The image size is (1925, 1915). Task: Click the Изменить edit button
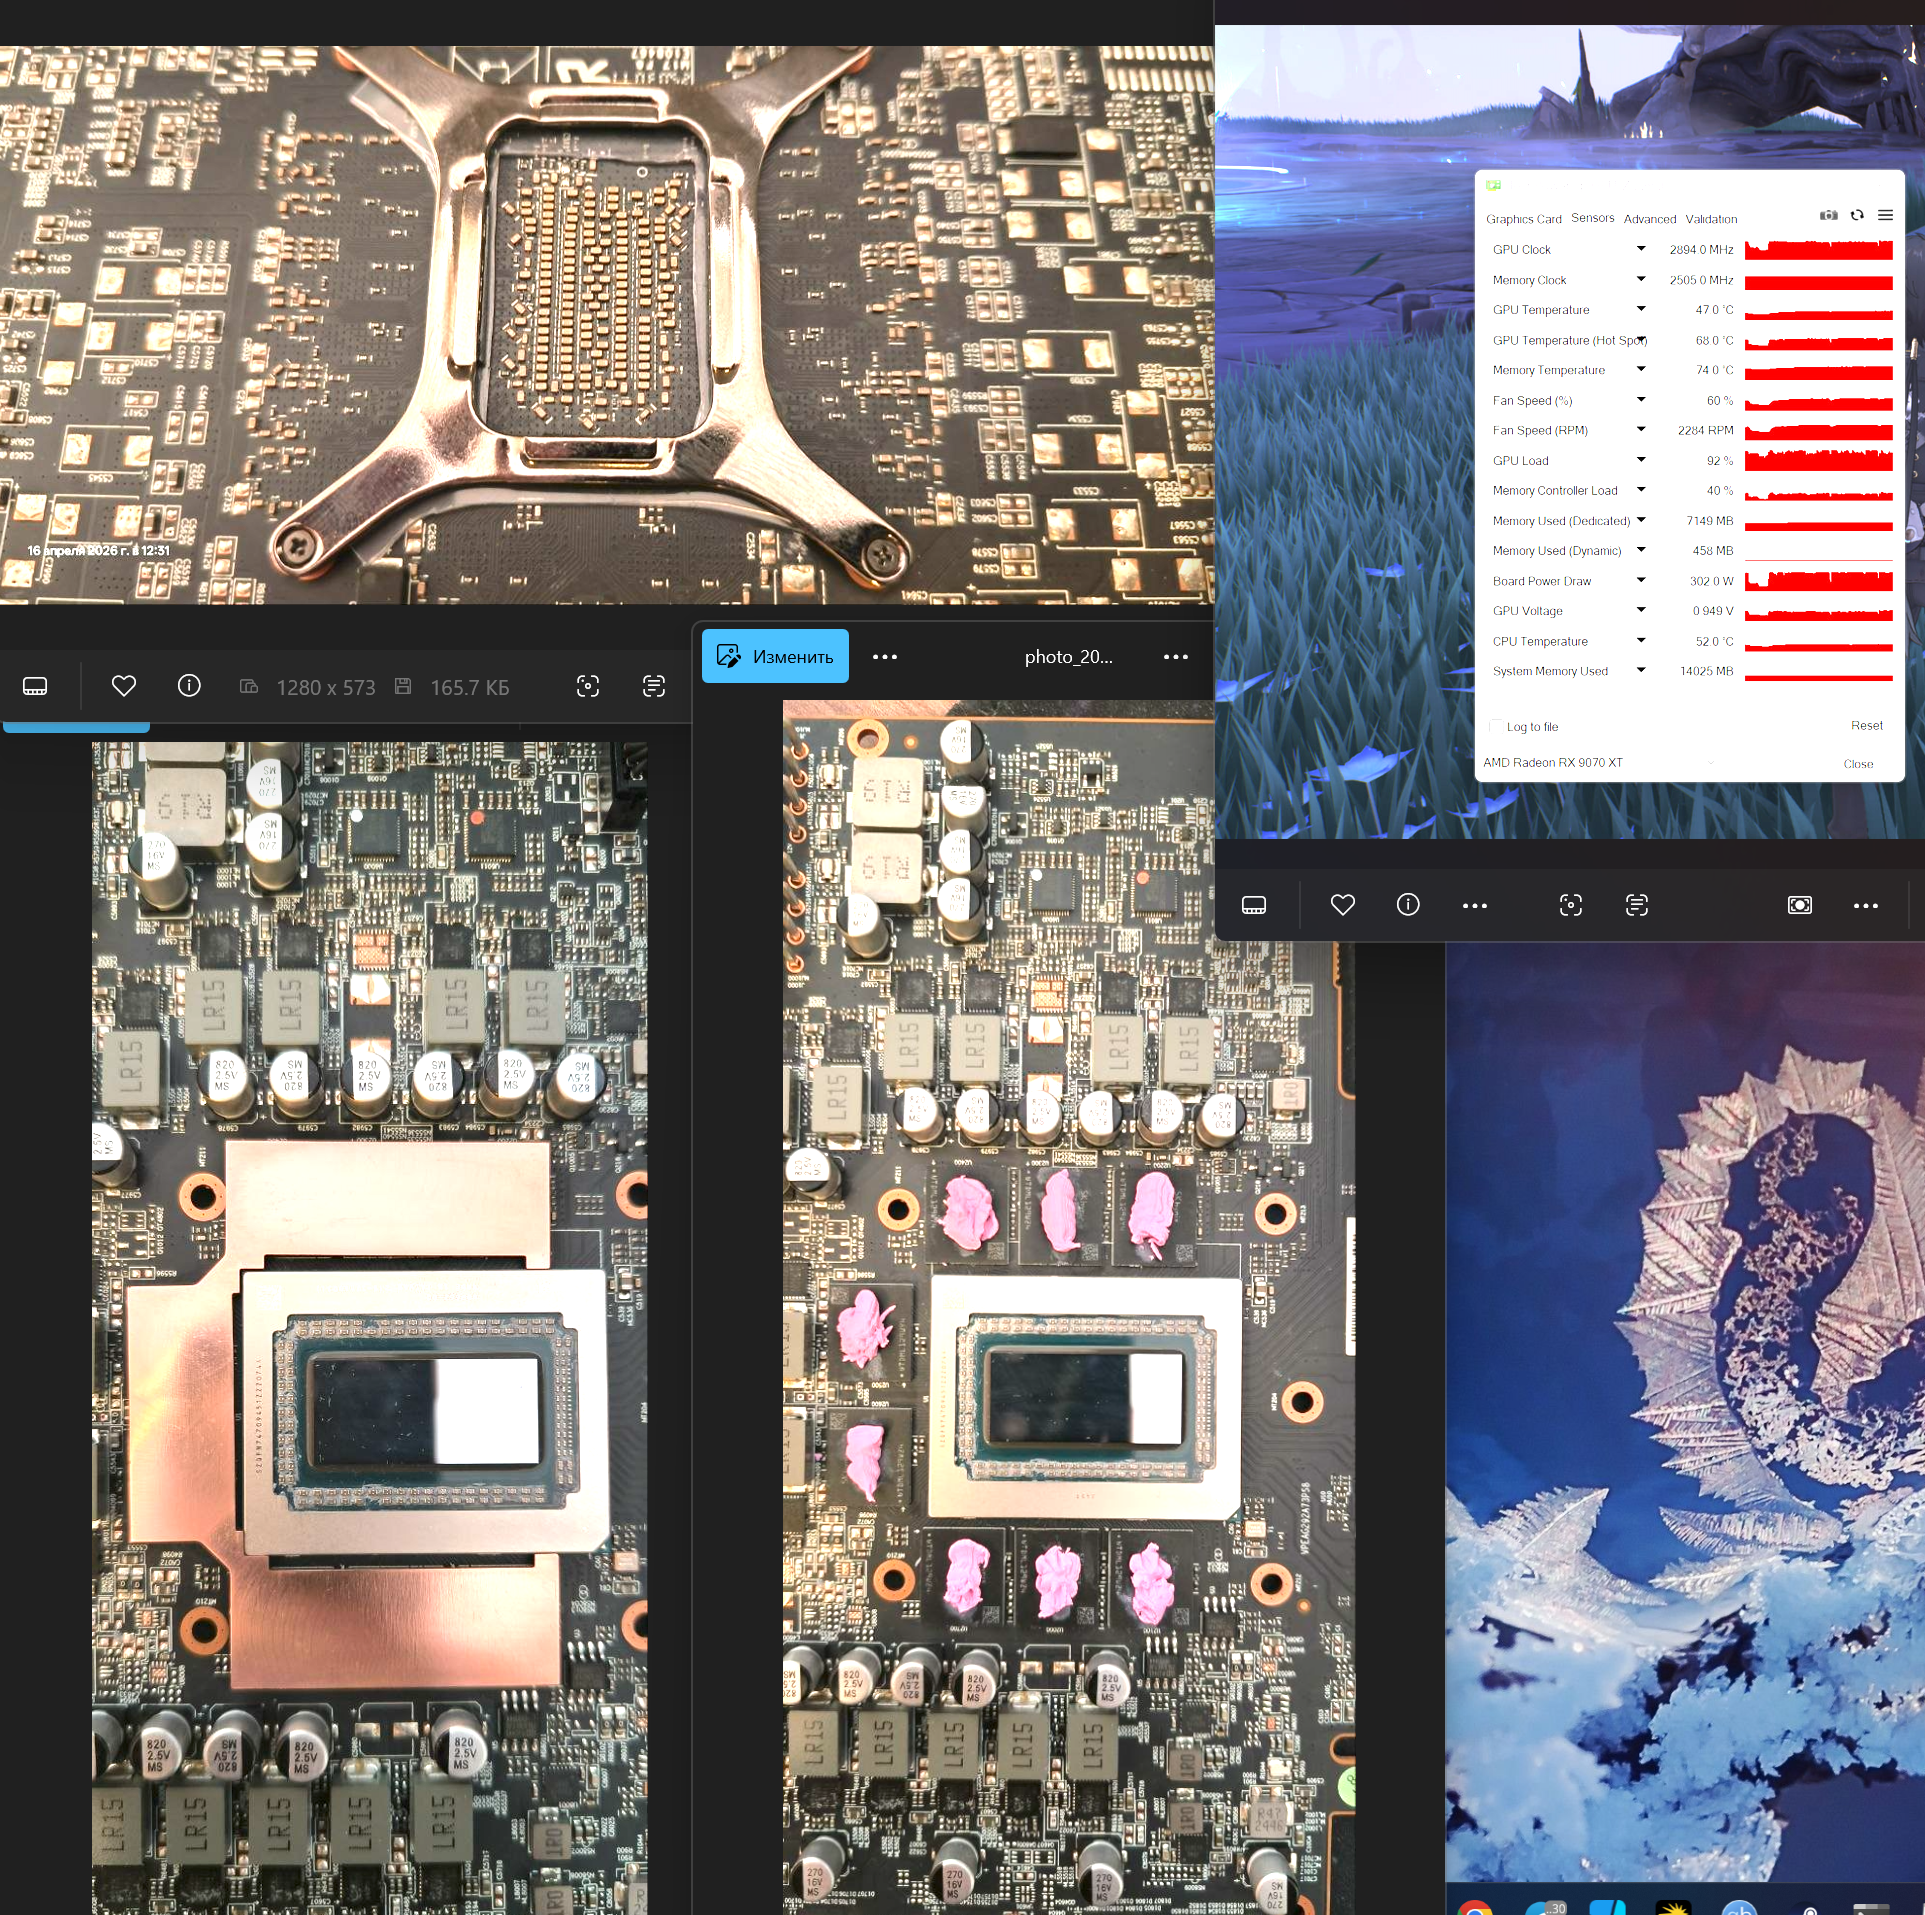pyautogui.click(x=775, y=657)
